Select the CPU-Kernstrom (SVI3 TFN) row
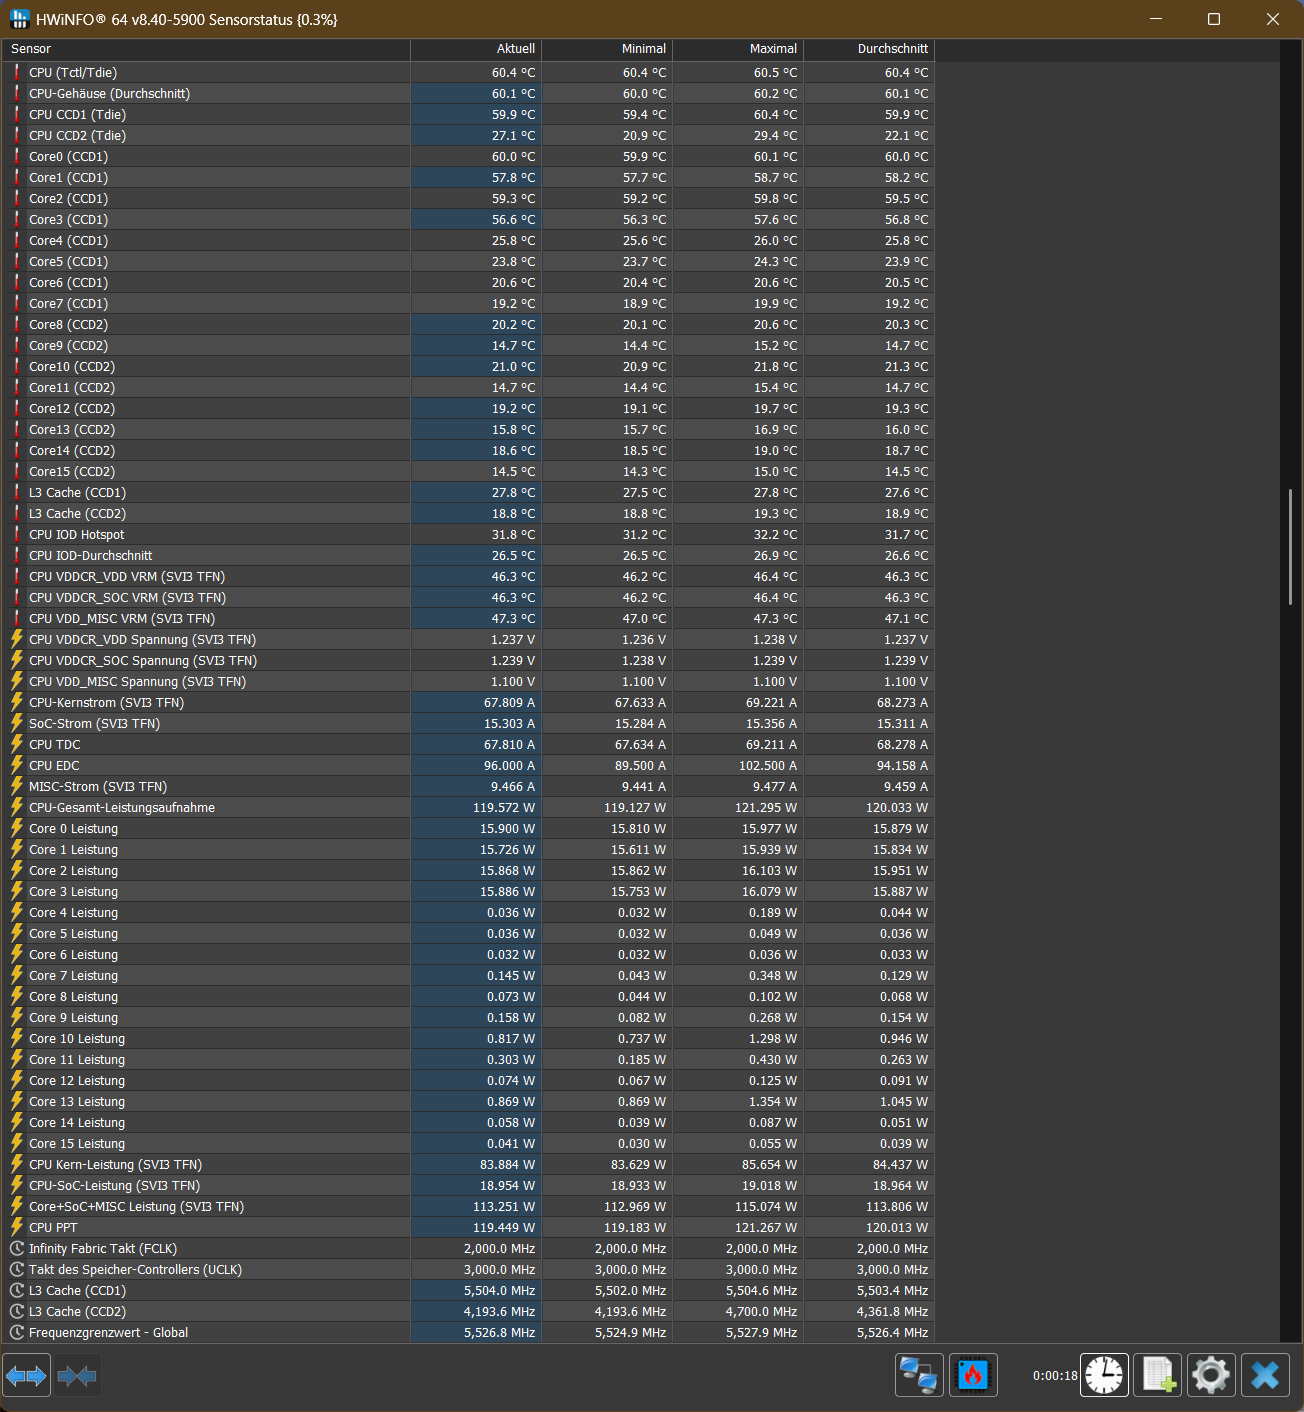1304x1412 pixels. [469, 703]
